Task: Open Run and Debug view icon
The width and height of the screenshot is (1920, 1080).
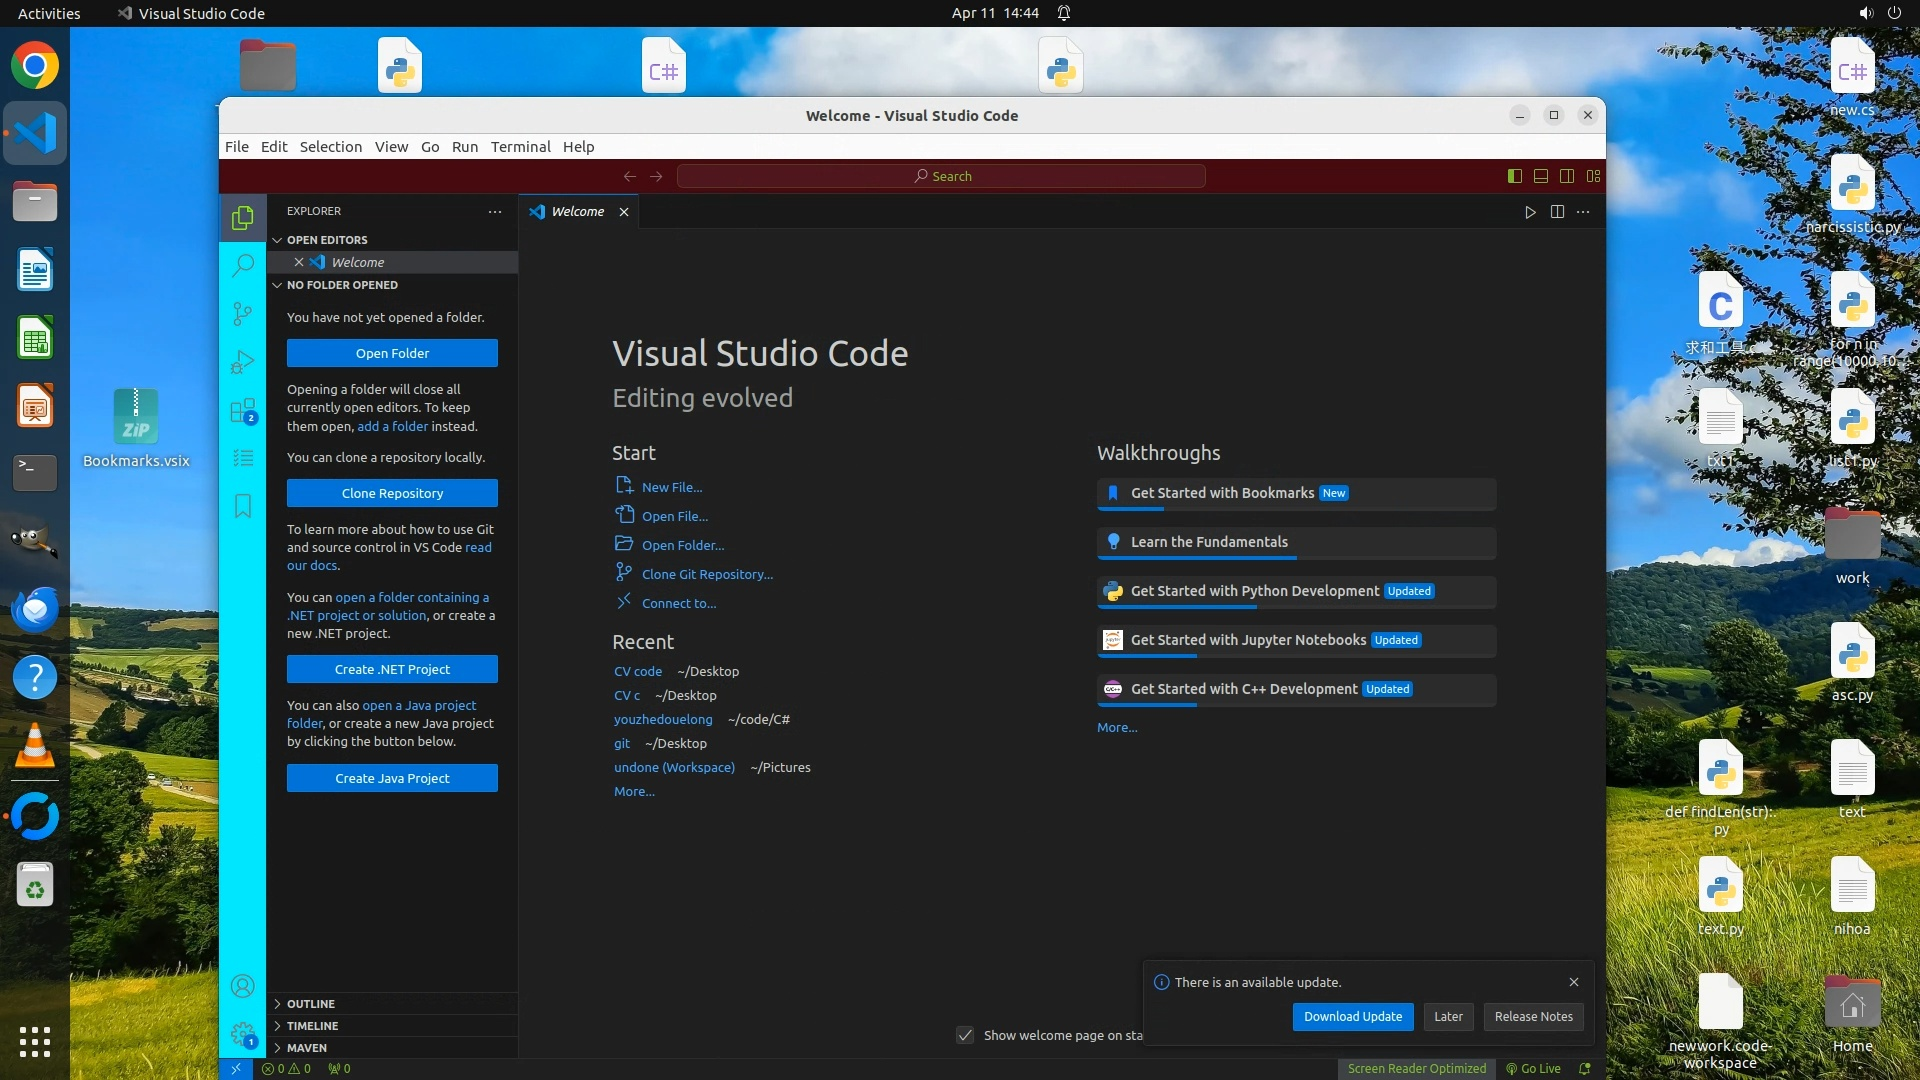Action: click(242, 362)
